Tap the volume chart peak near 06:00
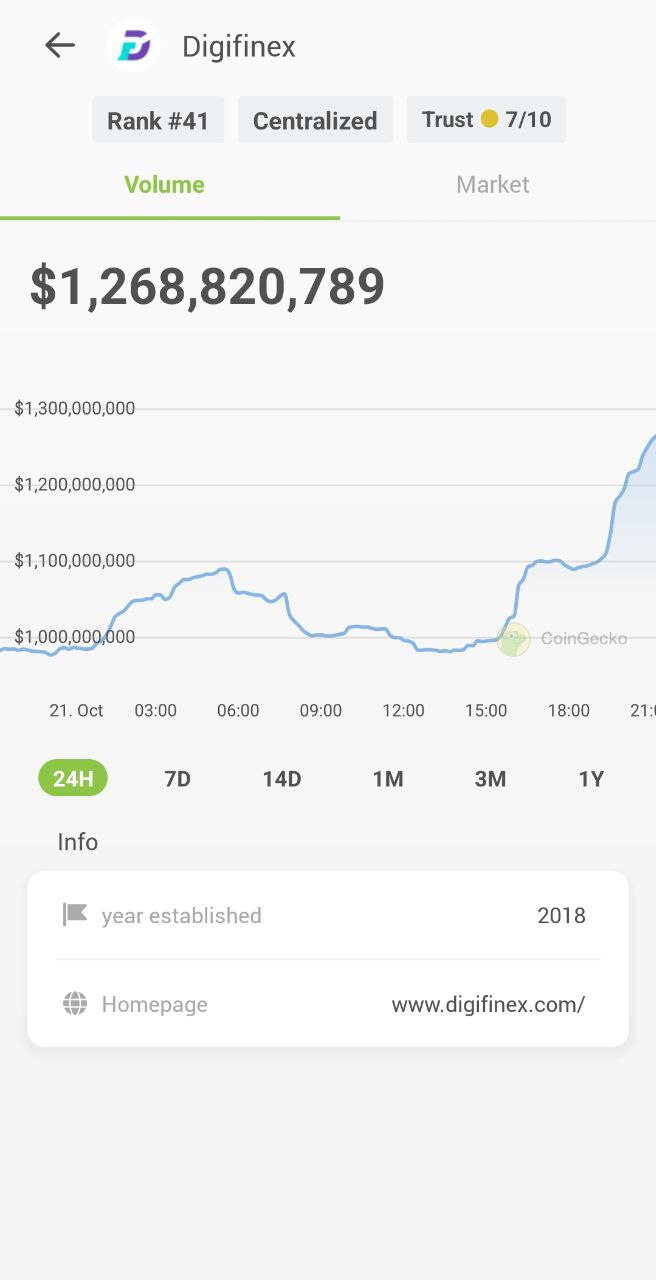The height and width of the screenshot is (1280, 656). [224, 569]
